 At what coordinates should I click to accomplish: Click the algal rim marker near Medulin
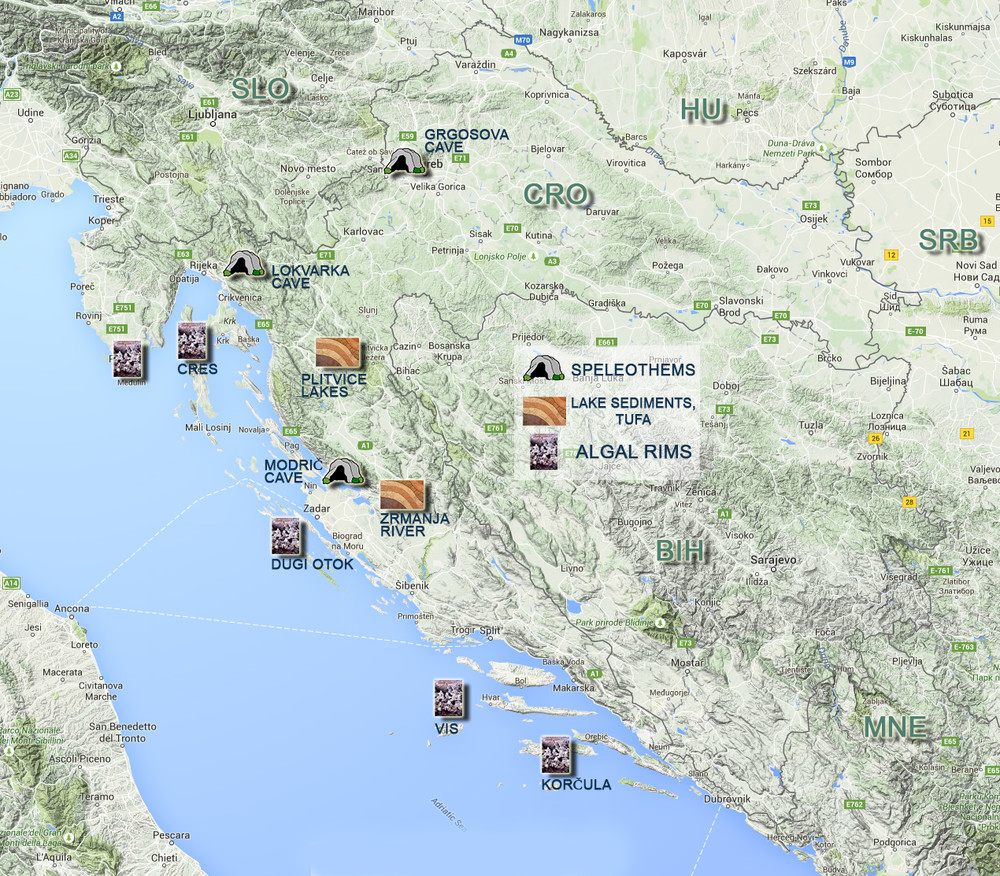(x=127, y=359)
